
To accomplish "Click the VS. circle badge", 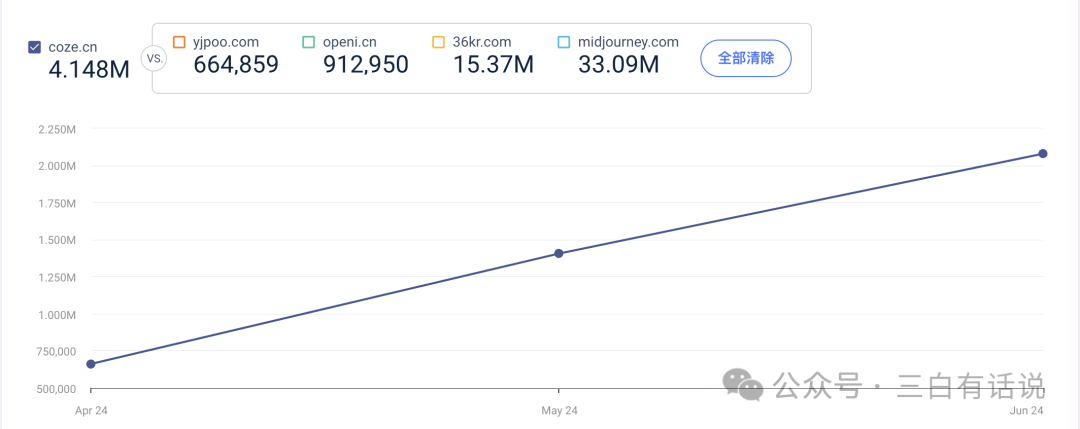I will pyautogui.click(x=154, y=58).
